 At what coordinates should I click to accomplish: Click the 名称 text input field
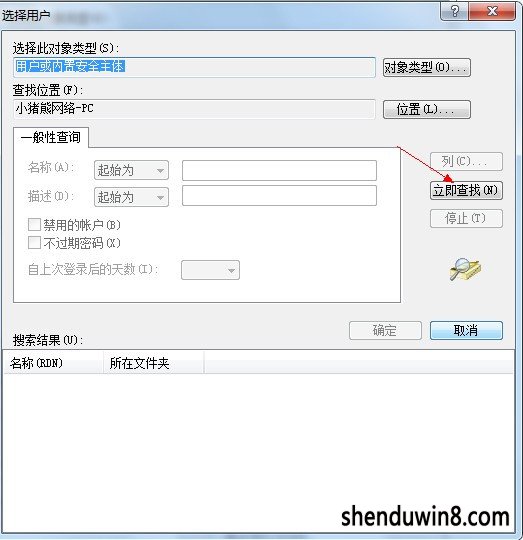[279, 170]
